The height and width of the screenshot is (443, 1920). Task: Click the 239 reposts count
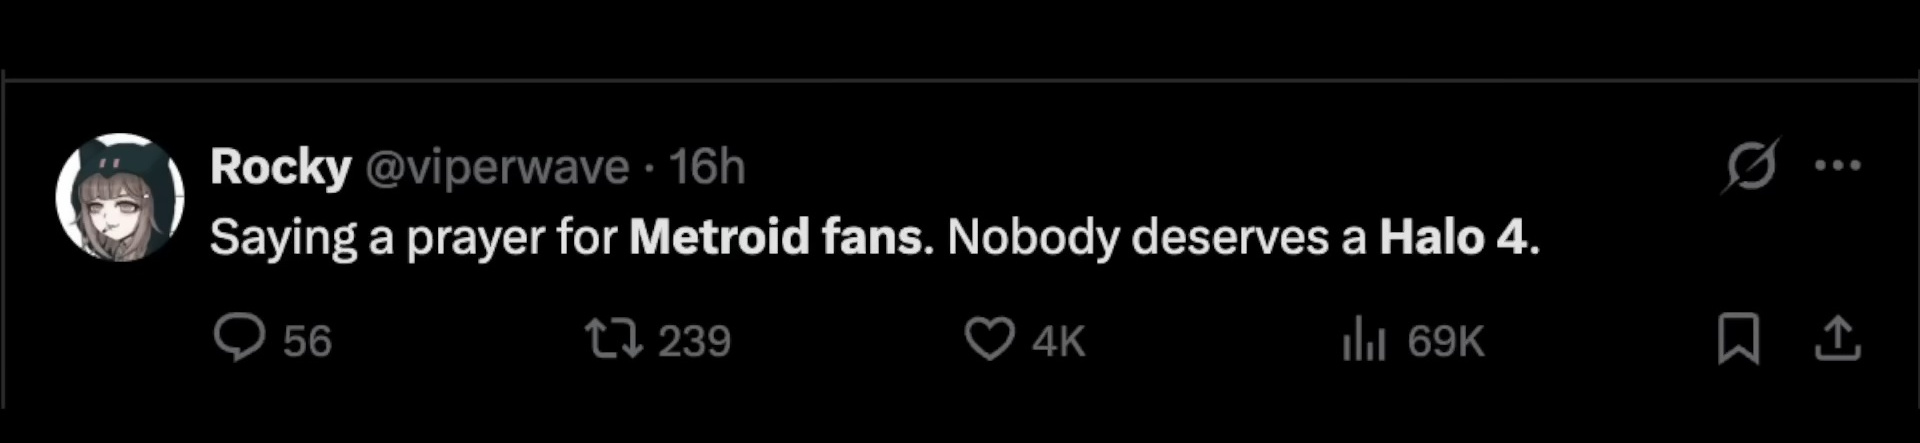click(x=695, y=341)
